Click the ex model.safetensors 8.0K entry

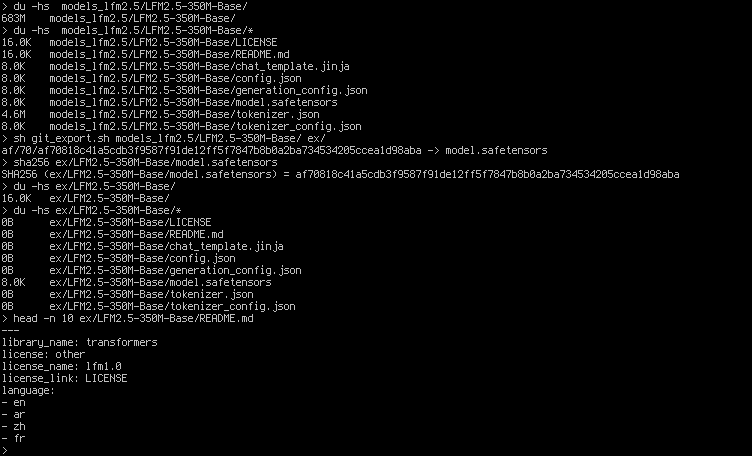click(x=136, y=282)
